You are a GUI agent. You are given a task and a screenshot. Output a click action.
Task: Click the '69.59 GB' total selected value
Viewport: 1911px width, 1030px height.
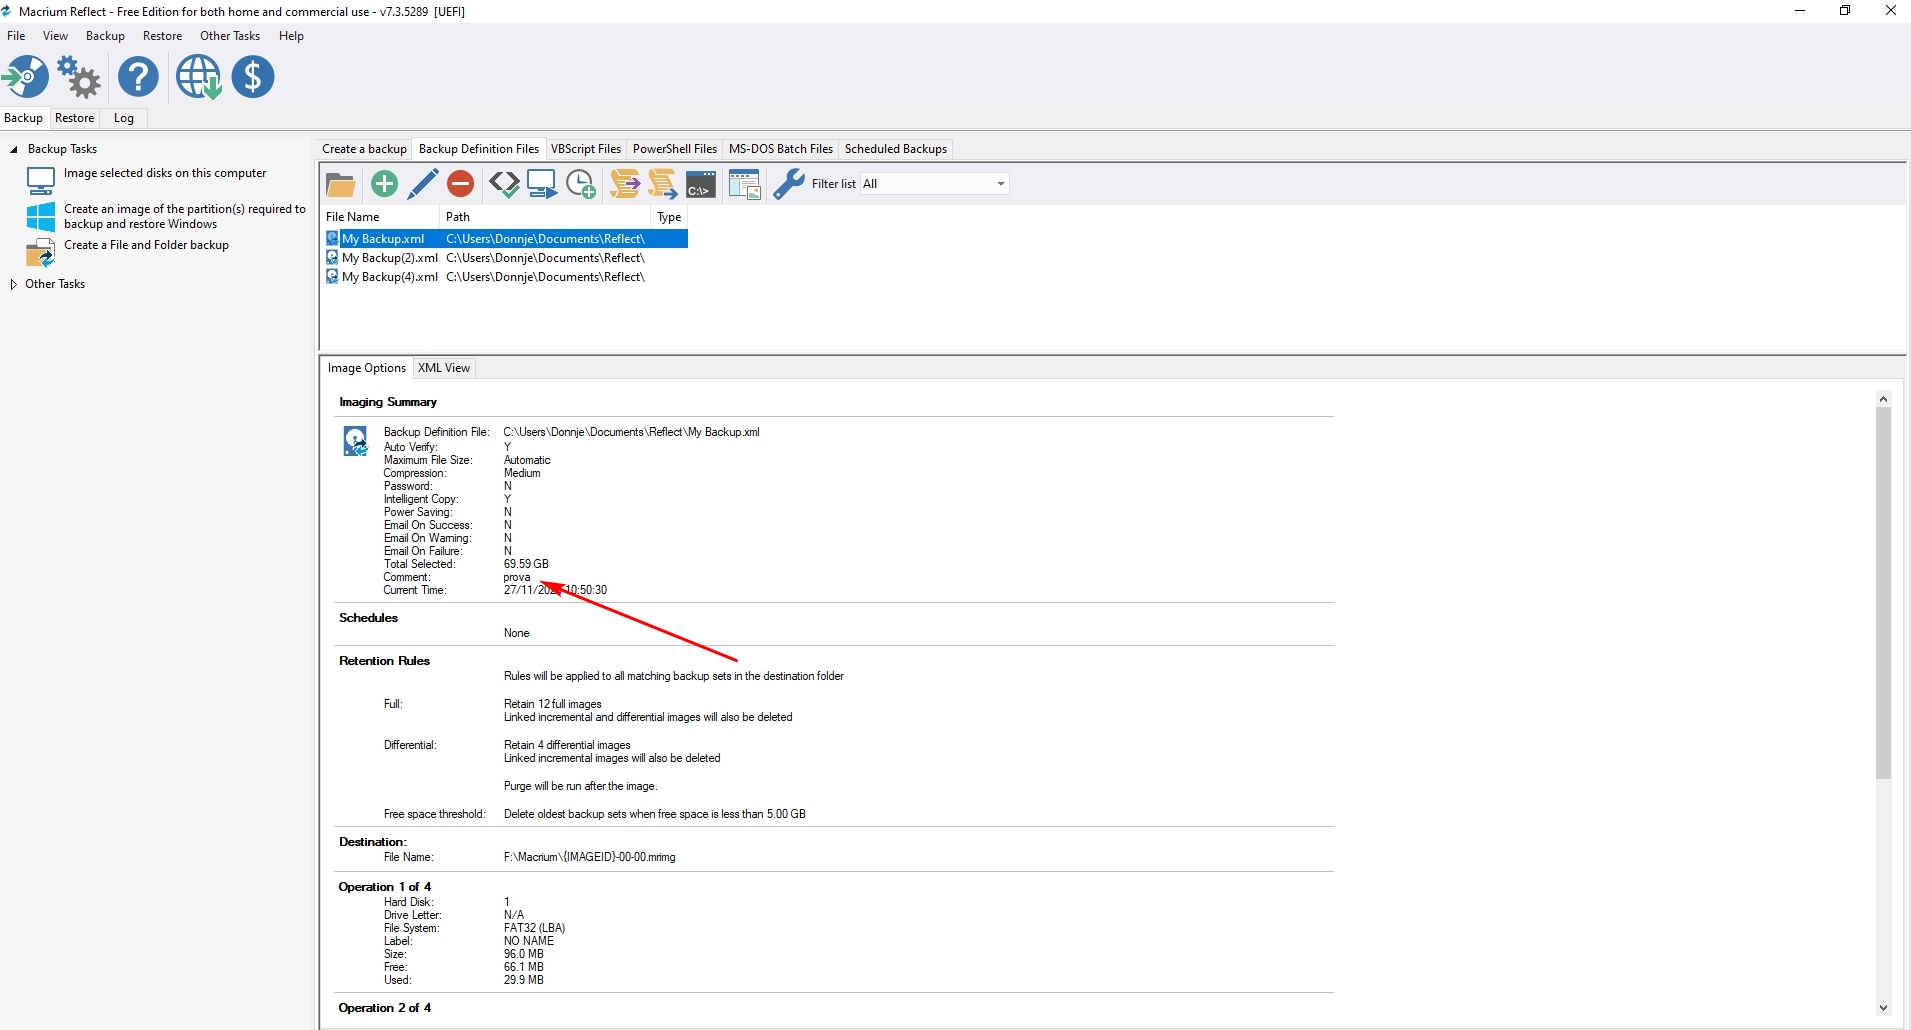[x=526, y=564]
